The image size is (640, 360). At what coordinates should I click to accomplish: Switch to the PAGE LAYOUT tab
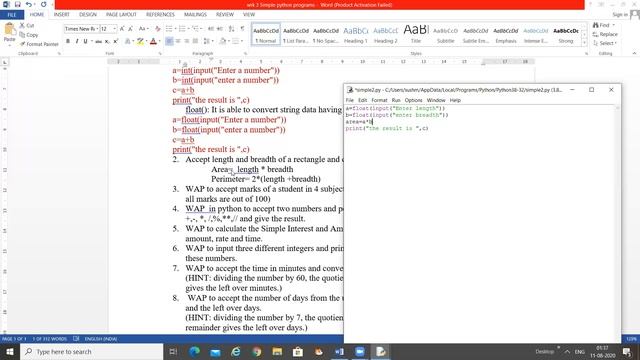[121, 15]
